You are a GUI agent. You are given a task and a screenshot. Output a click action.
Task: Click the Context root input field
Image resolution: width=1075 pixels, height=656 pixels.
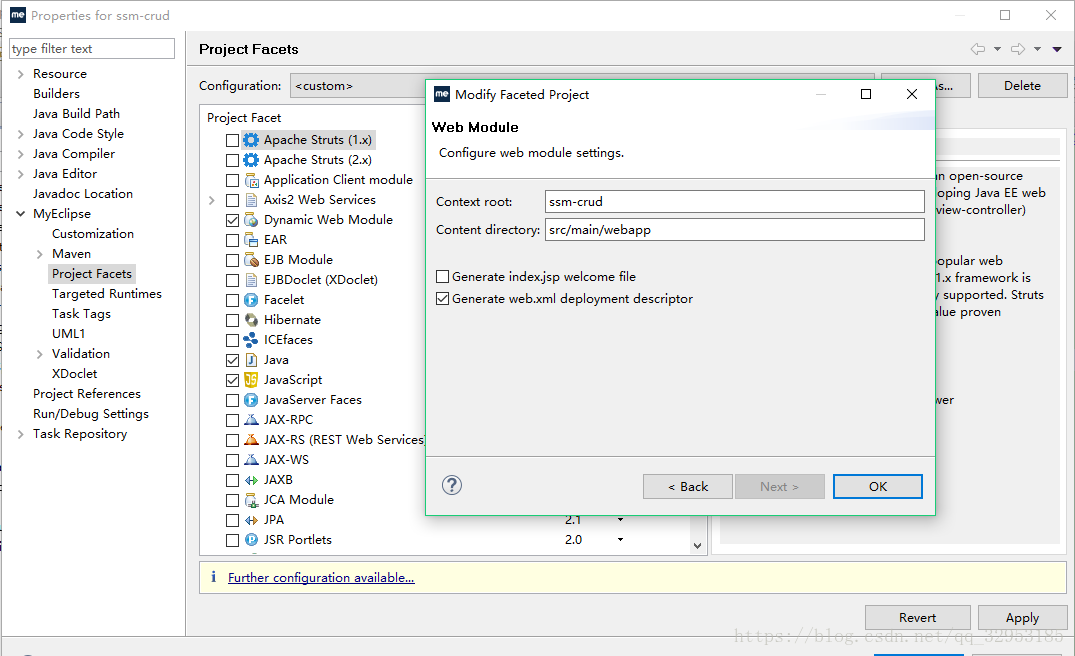tap(734, 202)
